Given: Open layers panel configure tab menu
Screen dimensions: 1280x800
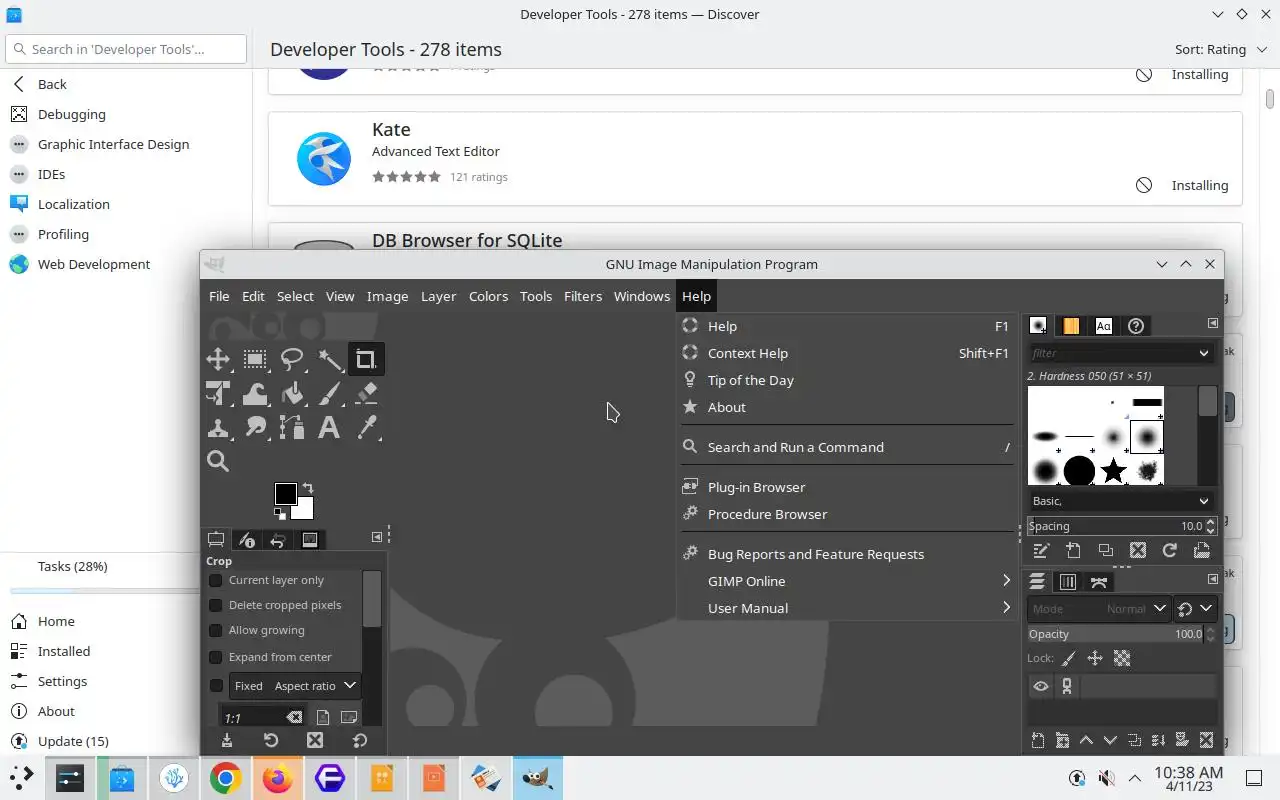Looking at the screenshot, I should (1212, 579).
